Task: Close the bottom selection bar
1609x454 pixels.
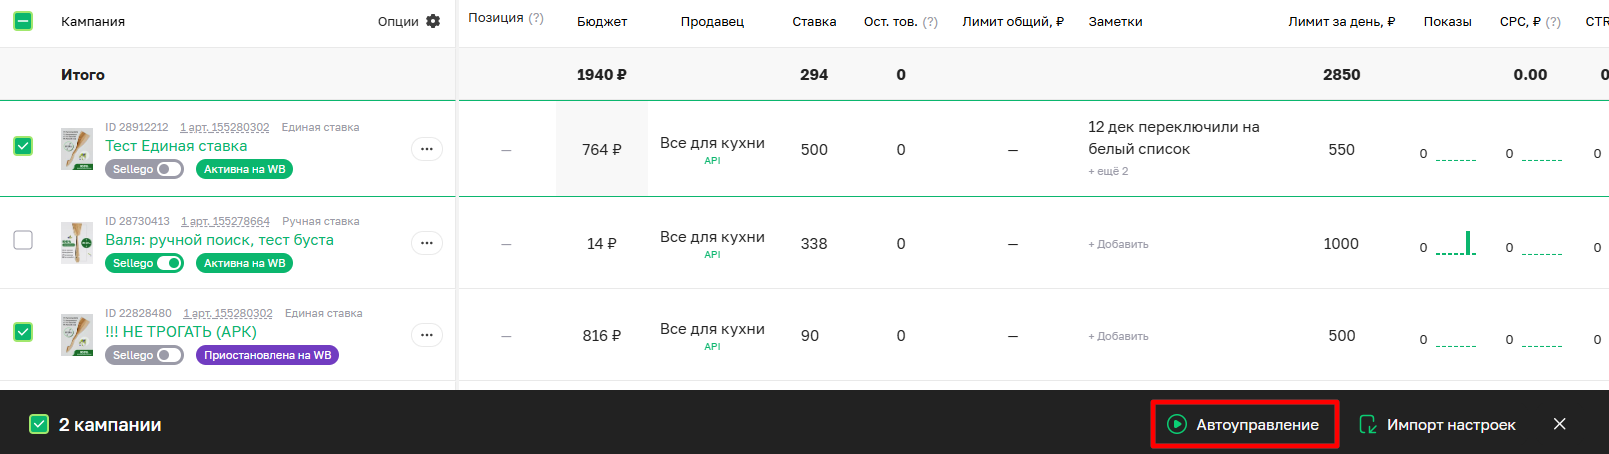Action: (x=1559, y=424)
